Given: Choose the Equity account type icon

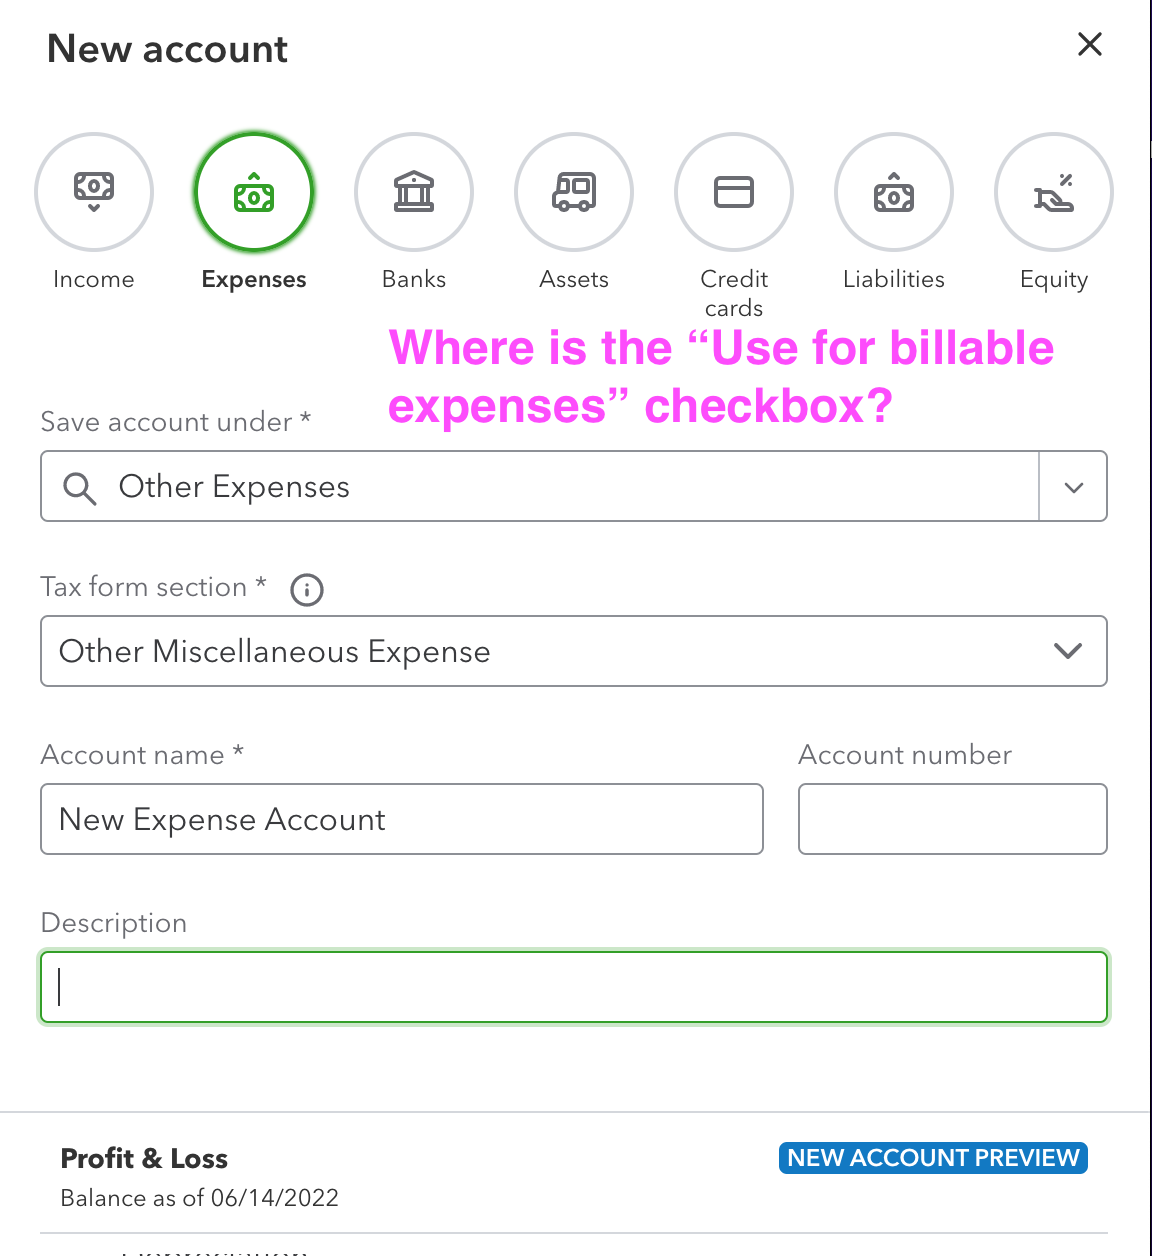Looking at the screenshot, I should tap(1053, 192).
